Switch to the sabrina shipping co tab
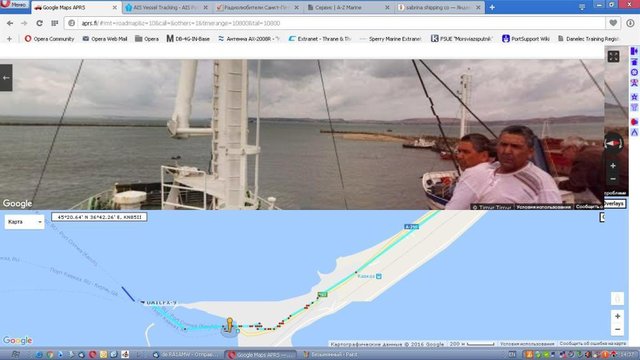The height and width of the screenshot is (360, 640). 440,7
